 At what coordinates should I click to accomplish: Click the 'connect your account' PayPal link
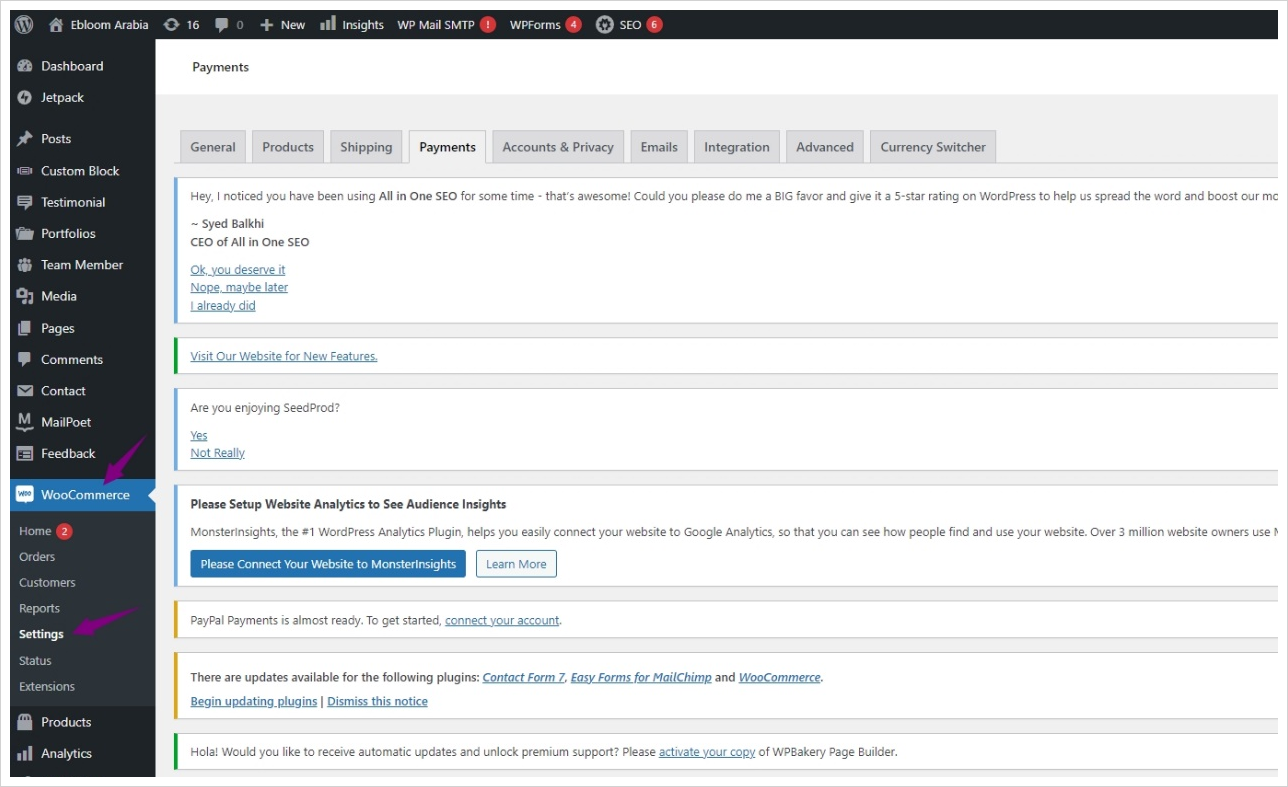click(x=502, y=620)
